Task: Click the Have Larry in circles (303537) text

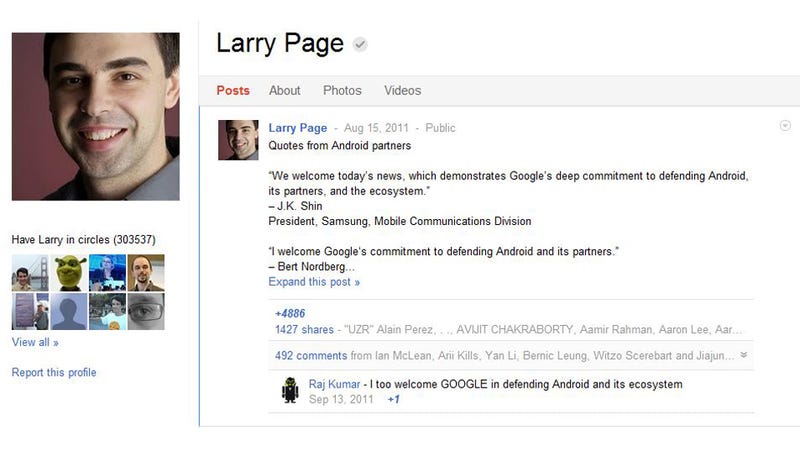Action: [84, 240]
